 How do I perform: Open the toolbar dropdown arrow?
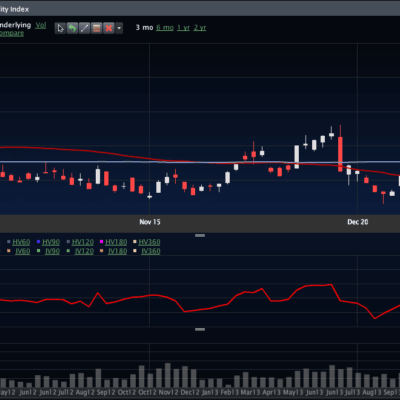(x=119, y=28)
